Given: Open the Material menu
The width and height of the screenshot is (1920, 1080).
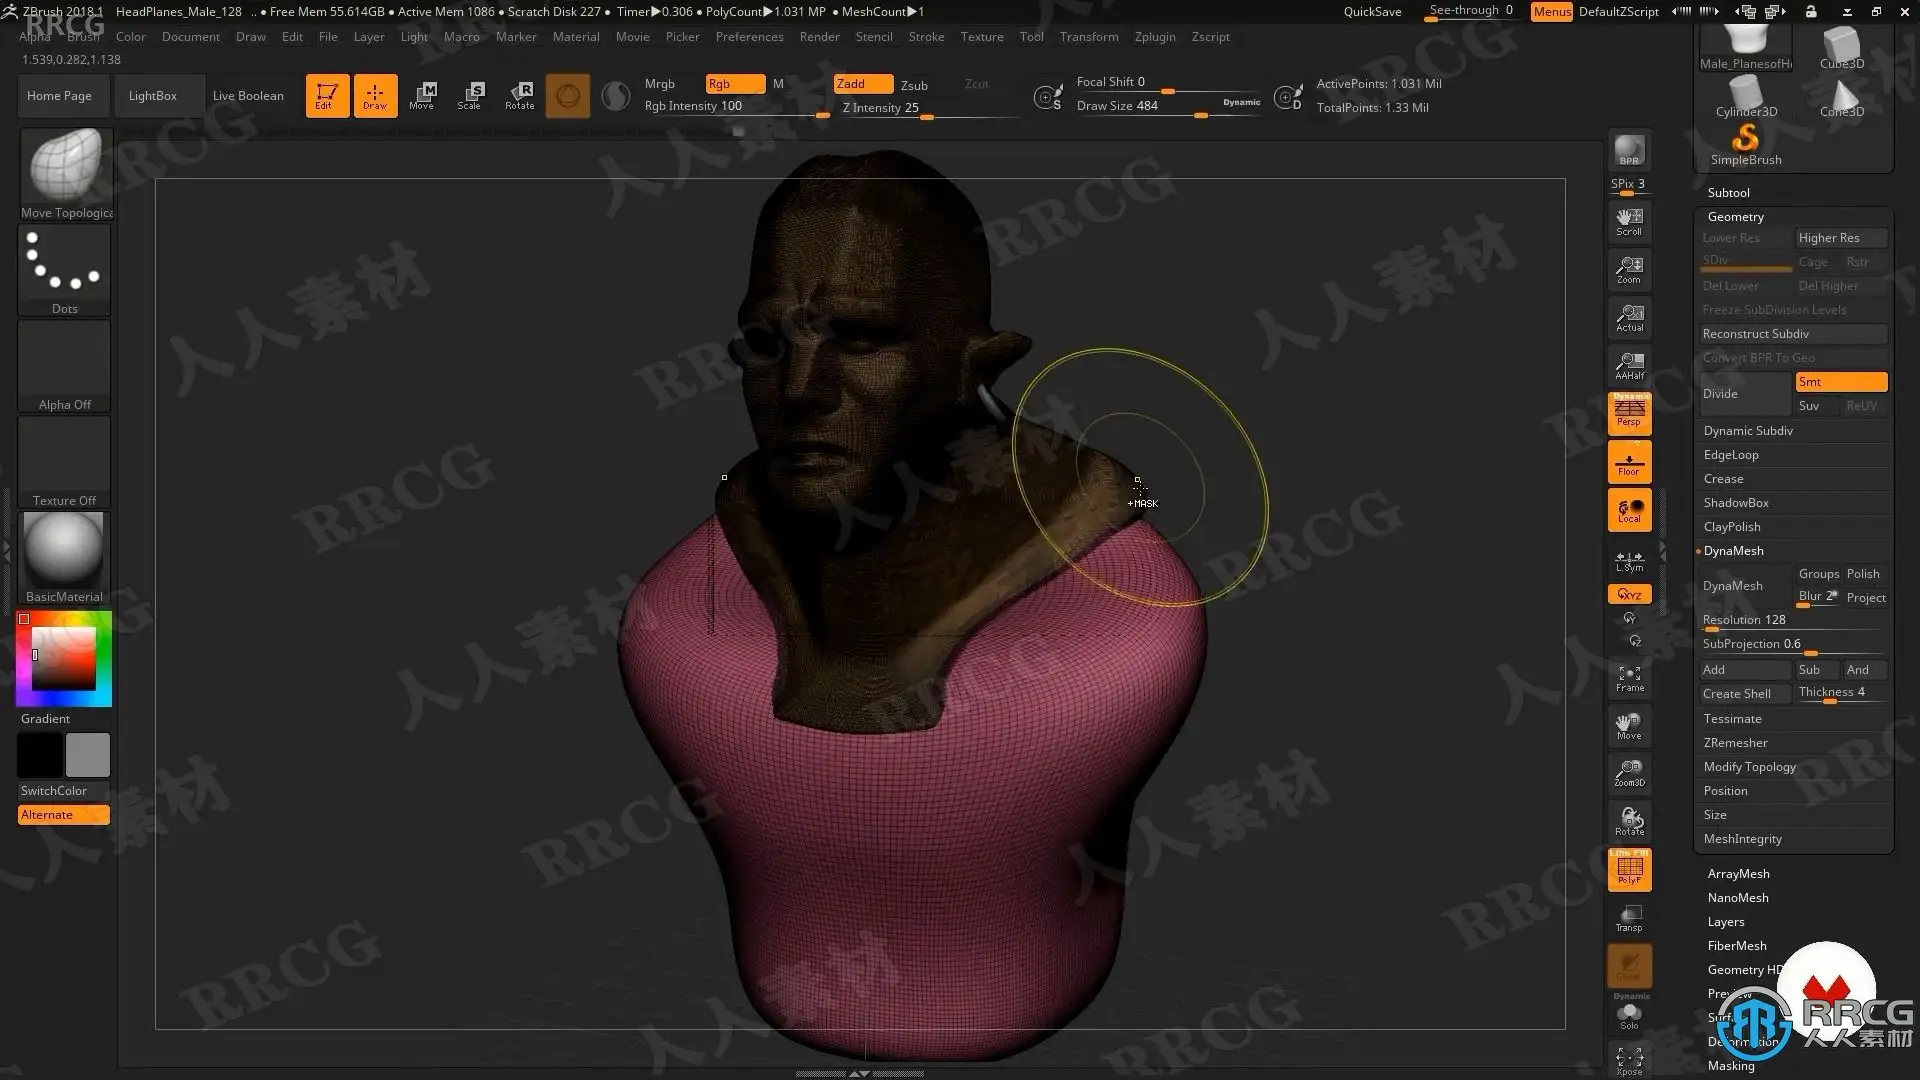Looking at the screenshot, I should point(576,37).
